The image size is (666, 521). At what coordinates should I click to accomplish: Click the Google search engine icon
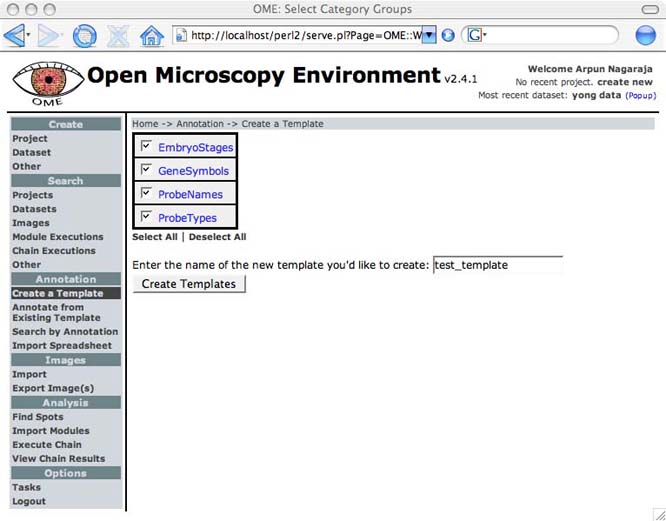[474, 35]
